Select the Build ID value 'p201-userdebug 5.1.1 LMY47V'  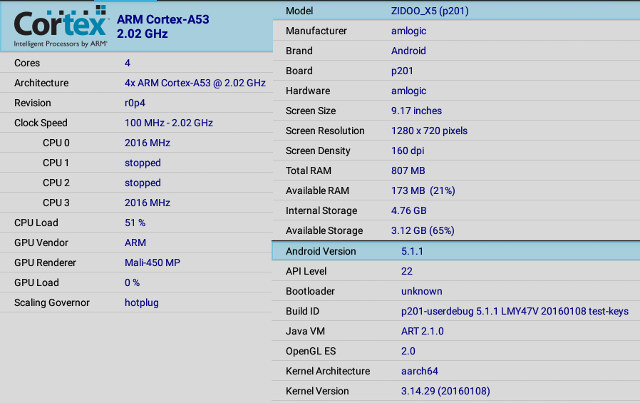pos(470,311)
